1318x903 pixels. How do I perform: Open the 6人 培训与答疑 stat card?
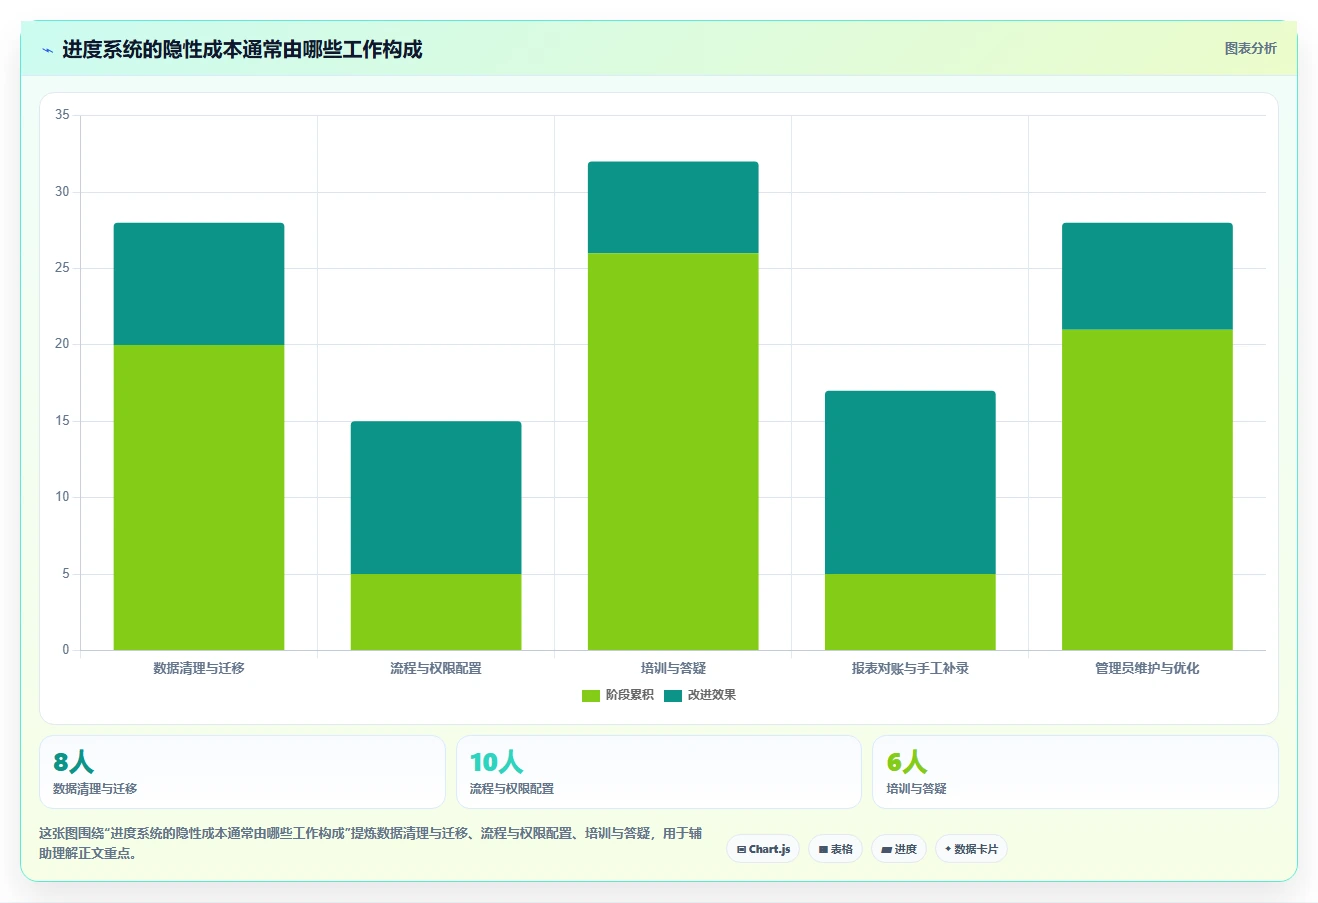pos(1075,772)
